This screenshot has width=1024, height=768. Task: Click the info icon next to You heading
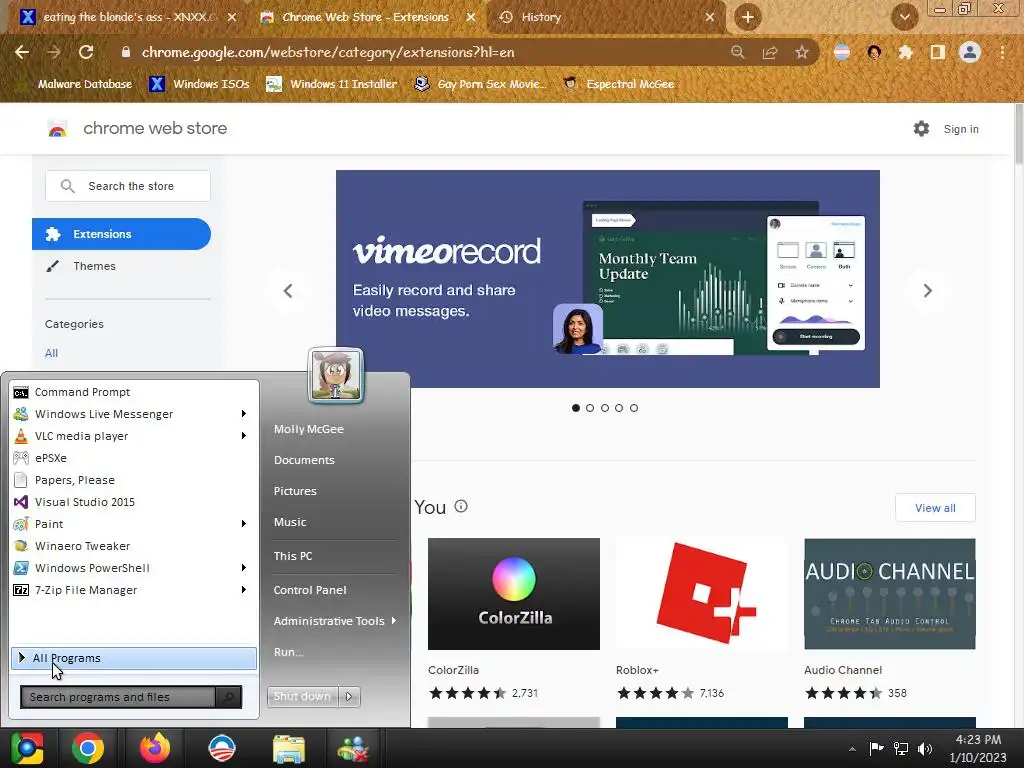pos(461,506)
